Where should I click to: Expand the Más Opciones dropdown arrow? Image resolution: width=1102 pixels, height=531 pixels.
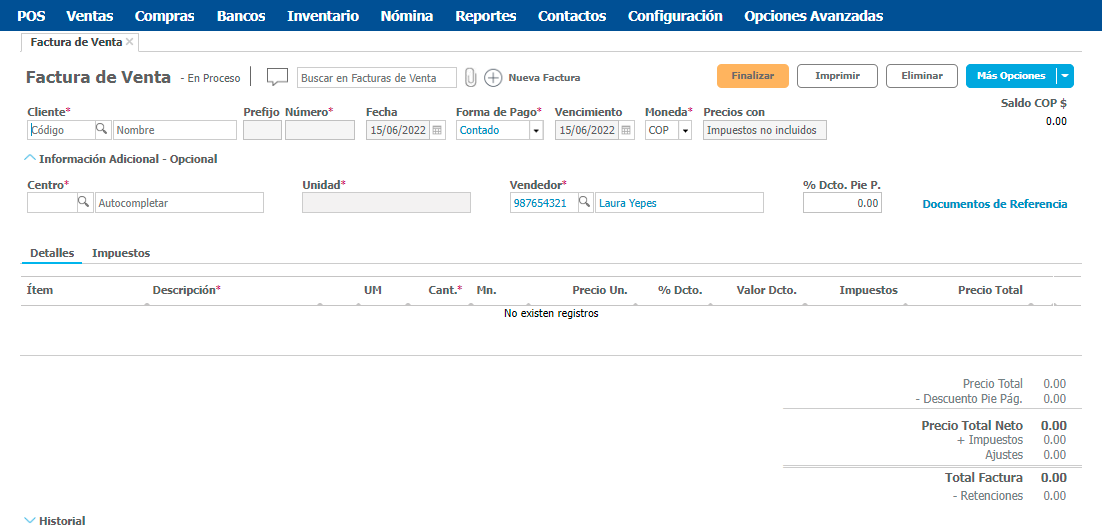coord(1065,76)
